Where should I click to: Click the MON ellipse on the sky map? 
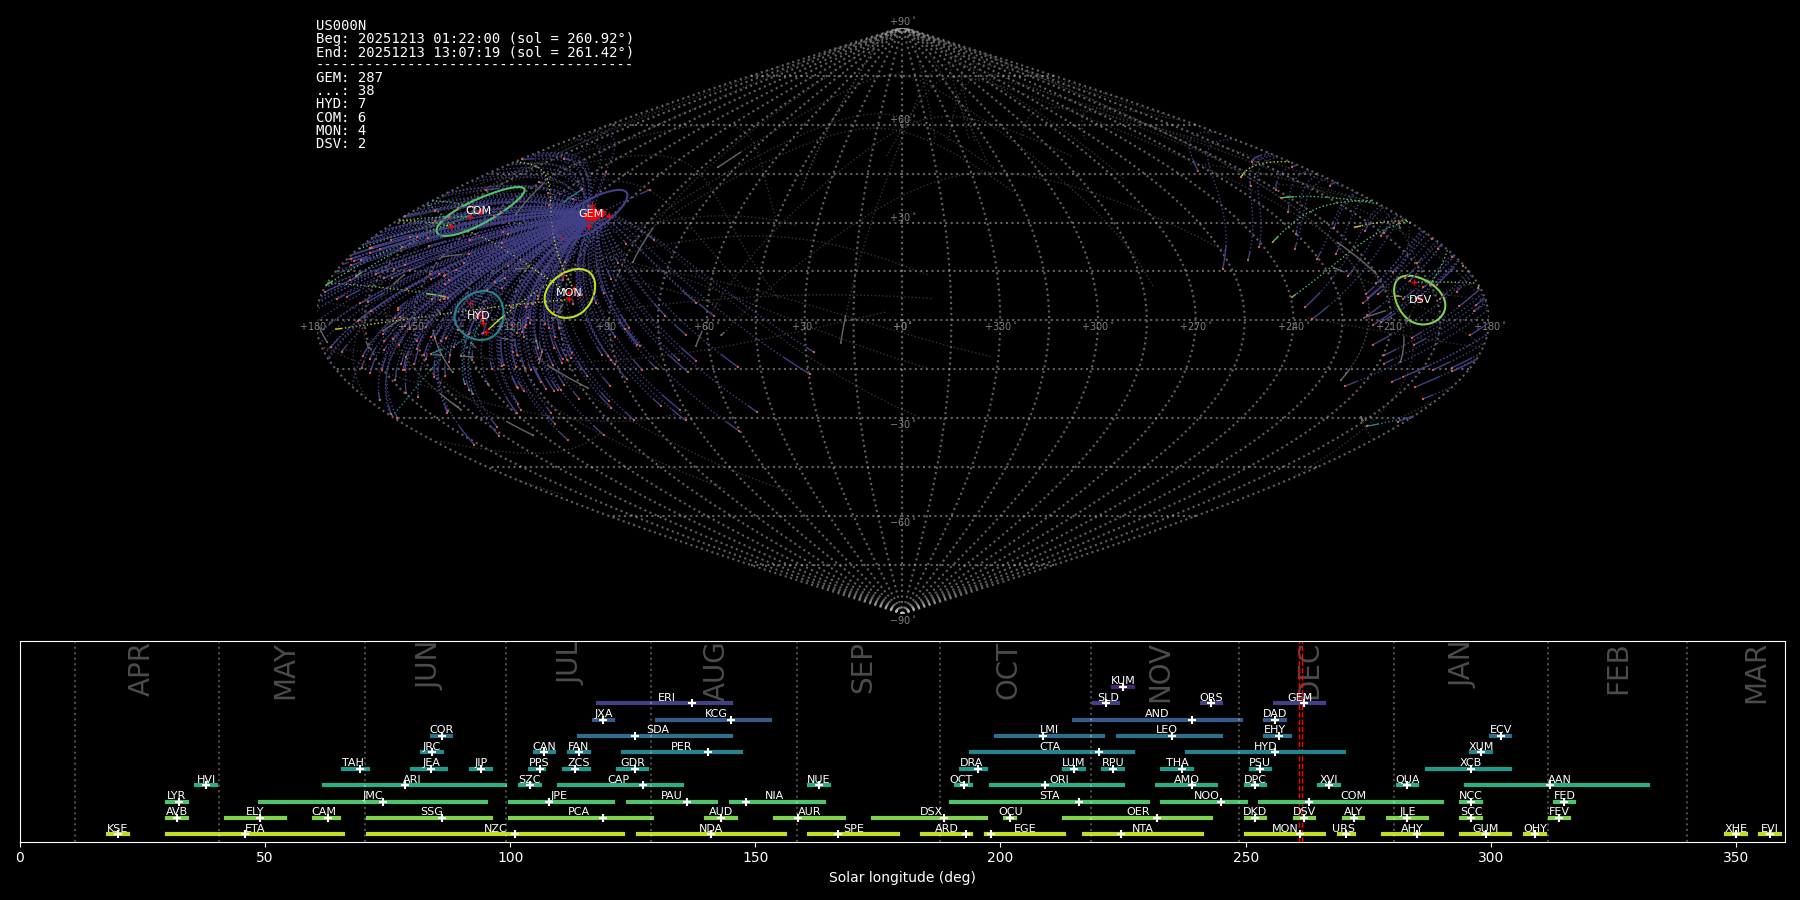[x=570, y=293]
